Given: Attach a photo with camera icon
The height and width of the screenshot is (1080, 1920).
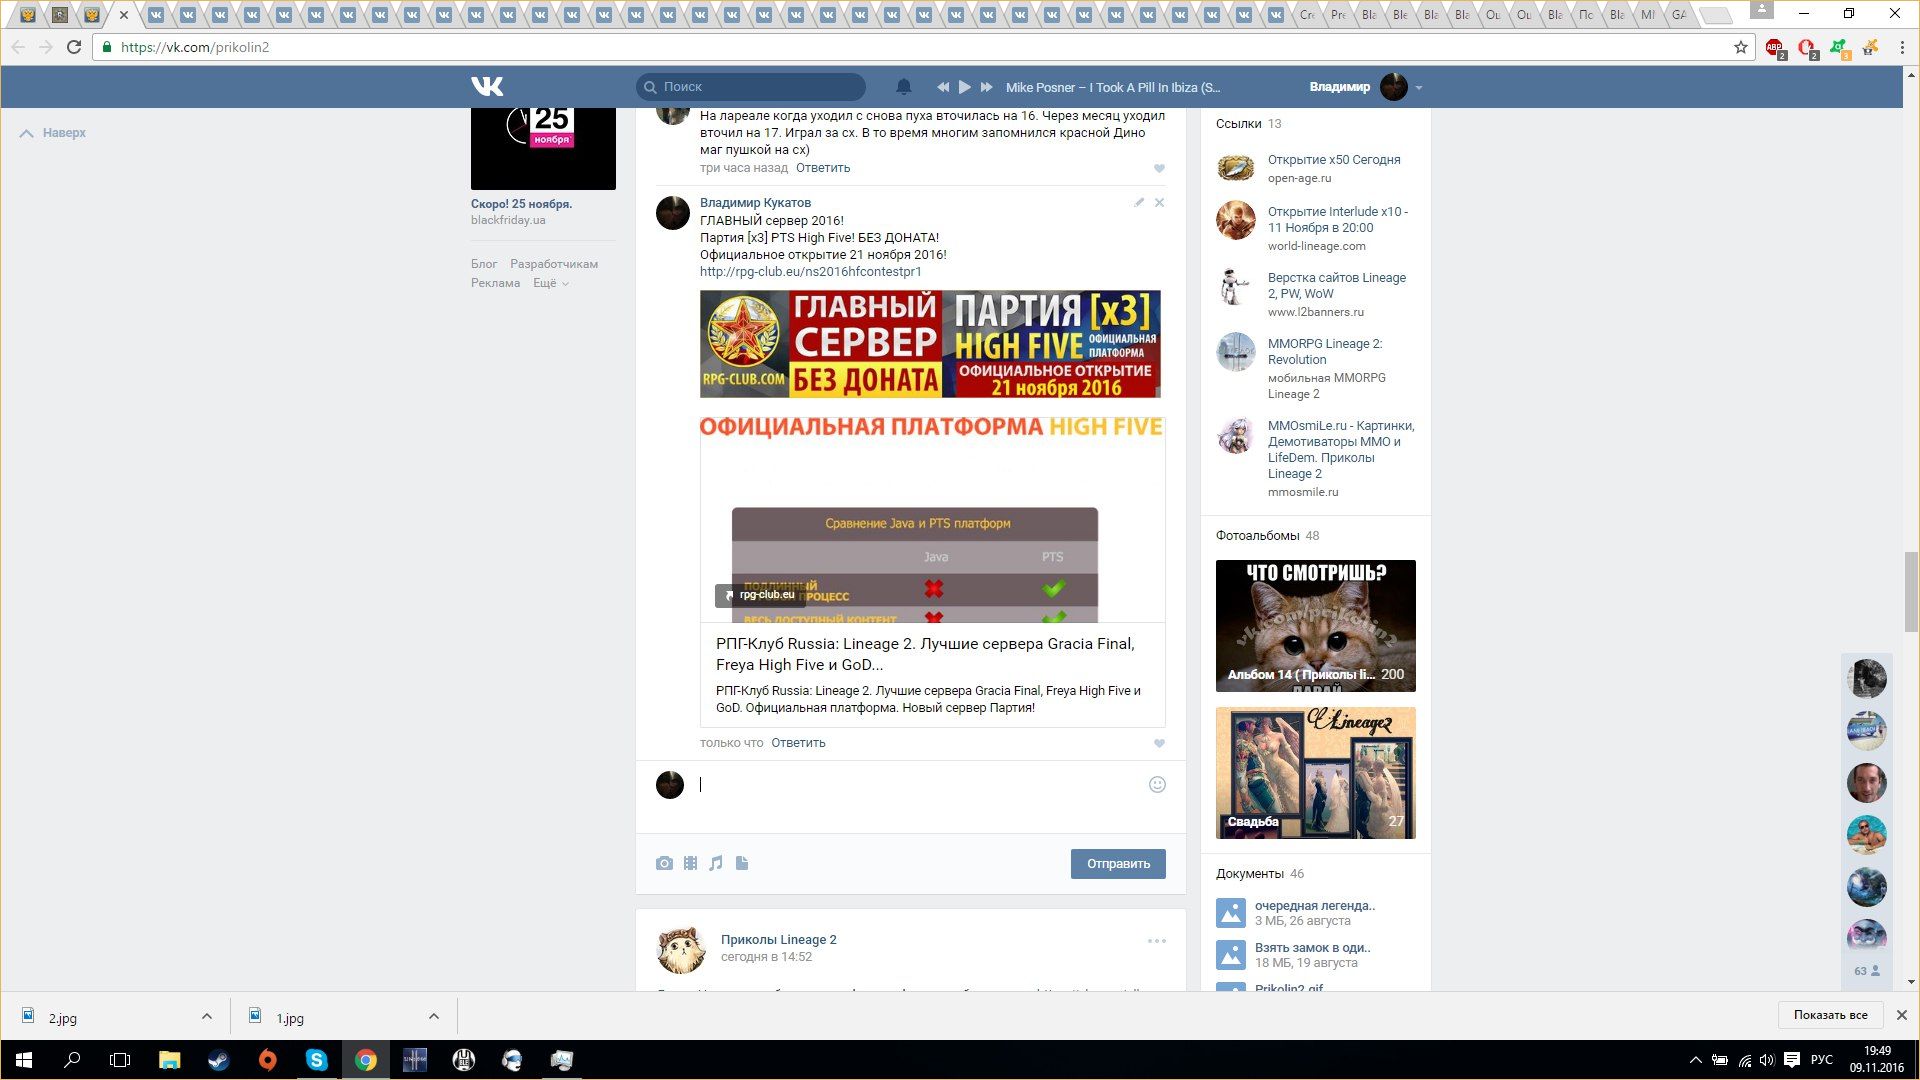Looking at the screenshot, I should tap(664, 863).
